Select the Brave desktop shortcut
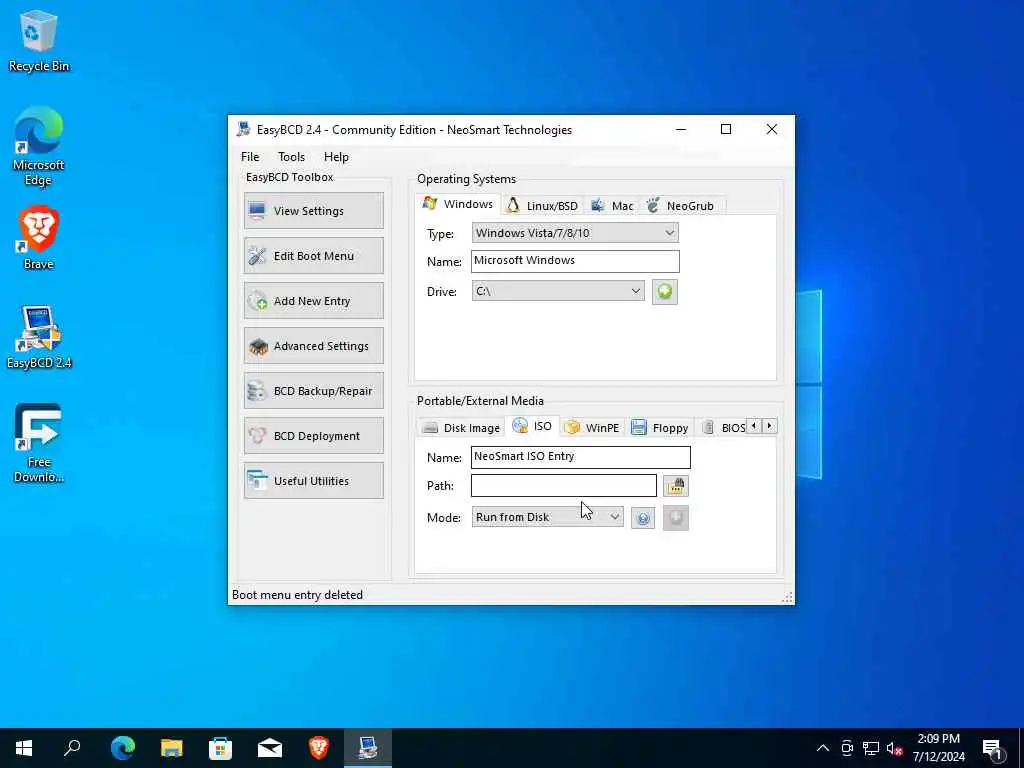The height and width of the screenshot is (768, 1024). pos(39,238)
